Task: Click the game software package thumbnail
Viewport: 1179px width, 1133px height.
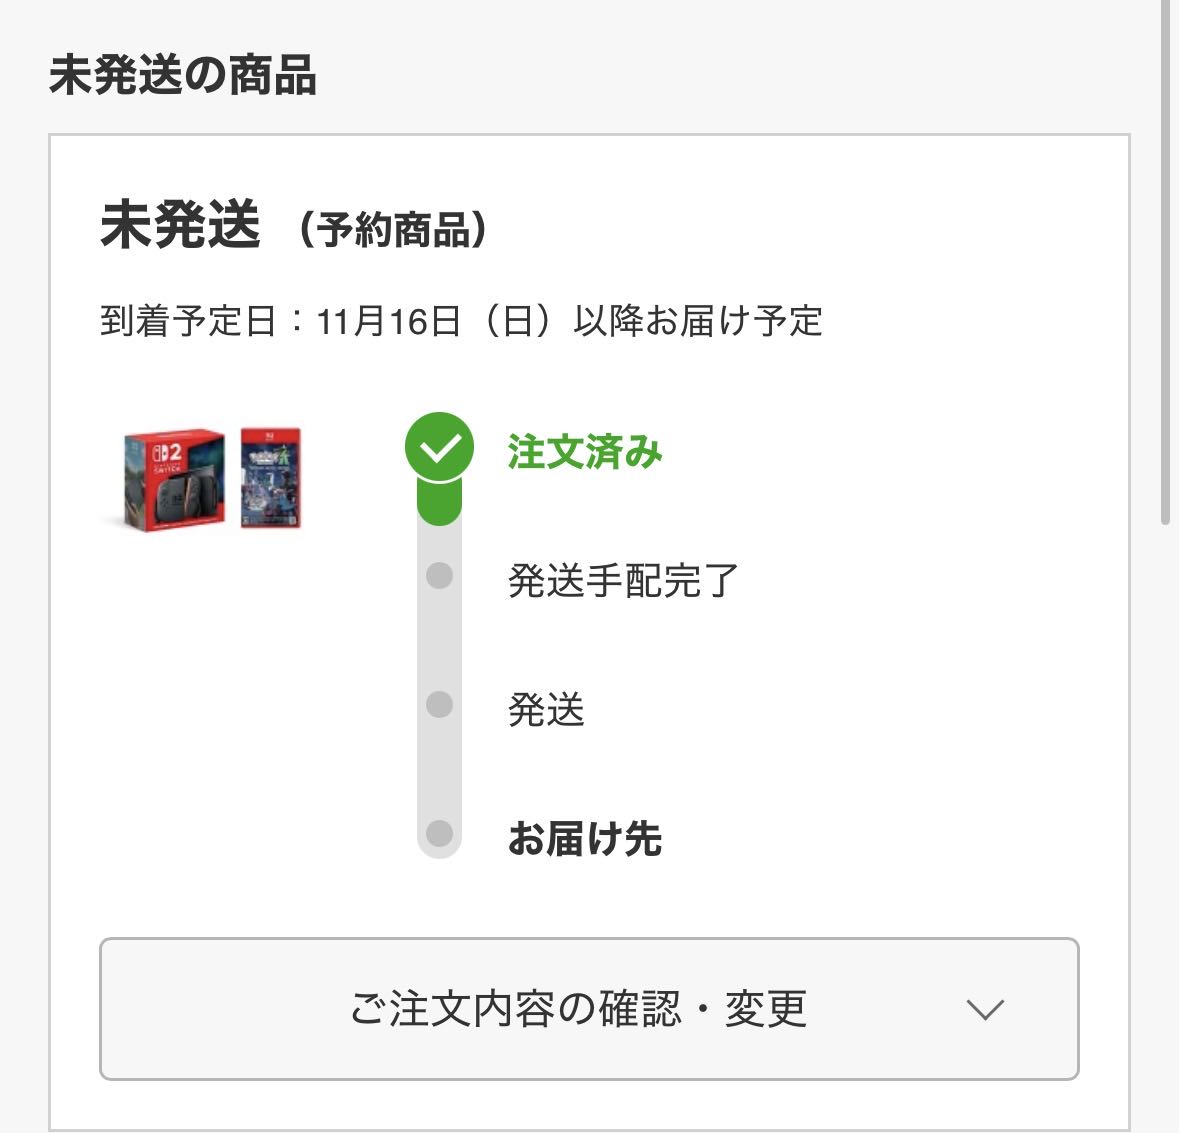Action: pos(271,478)
